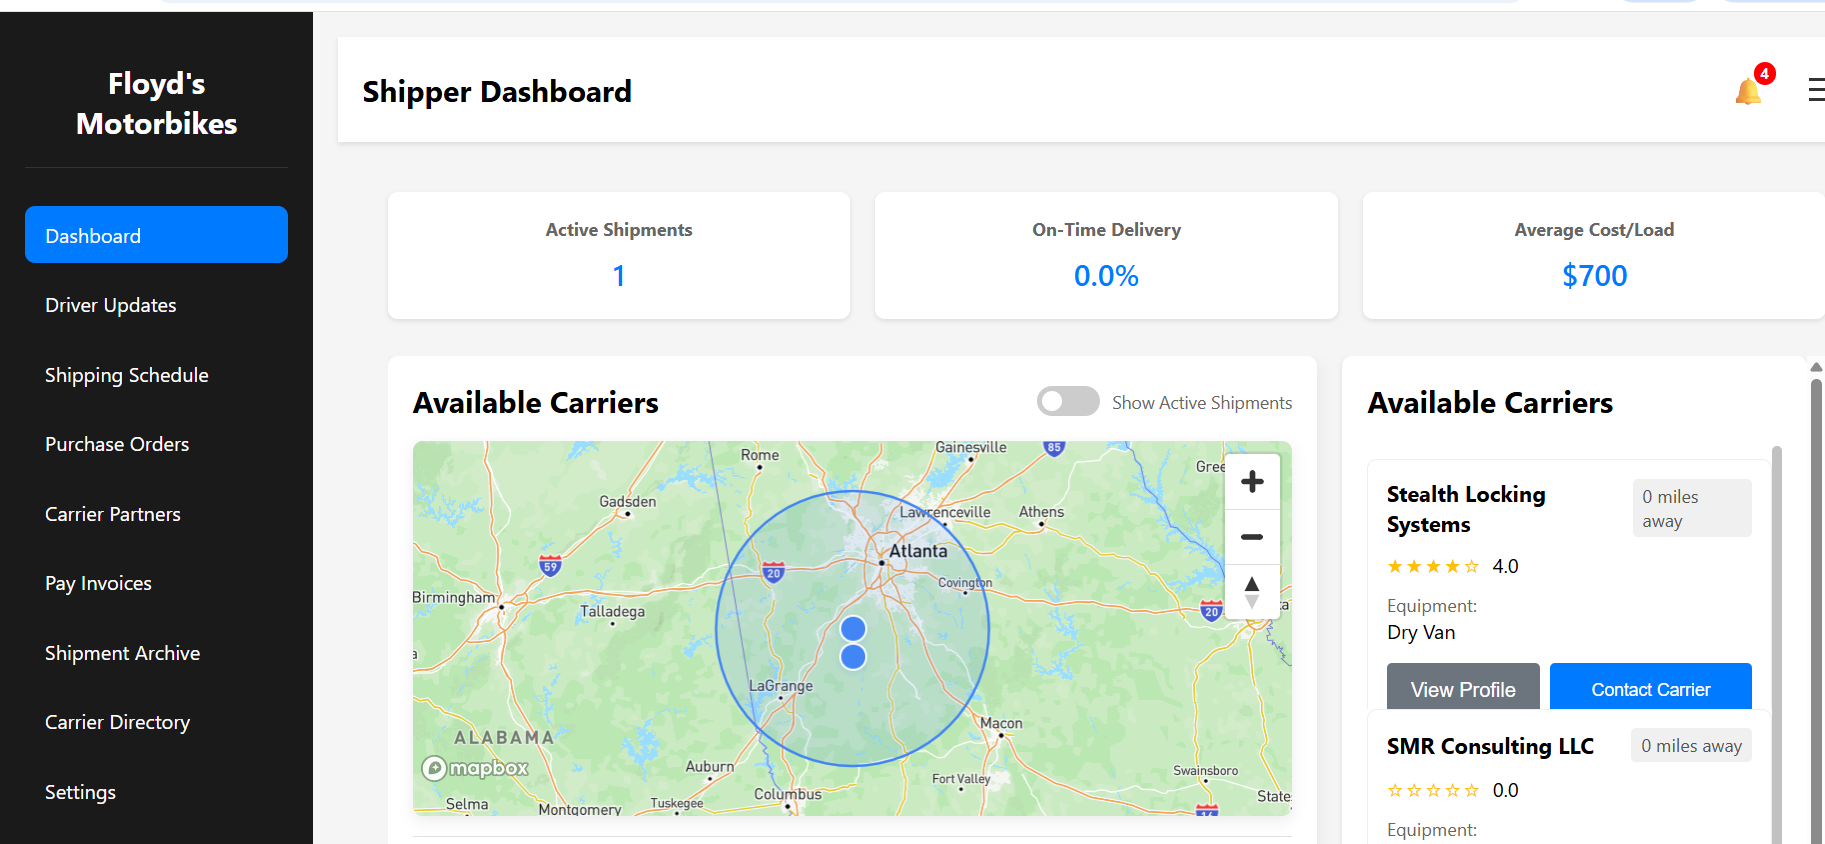
Task: Open Pay Invoices section
Action: pos(98,583)
